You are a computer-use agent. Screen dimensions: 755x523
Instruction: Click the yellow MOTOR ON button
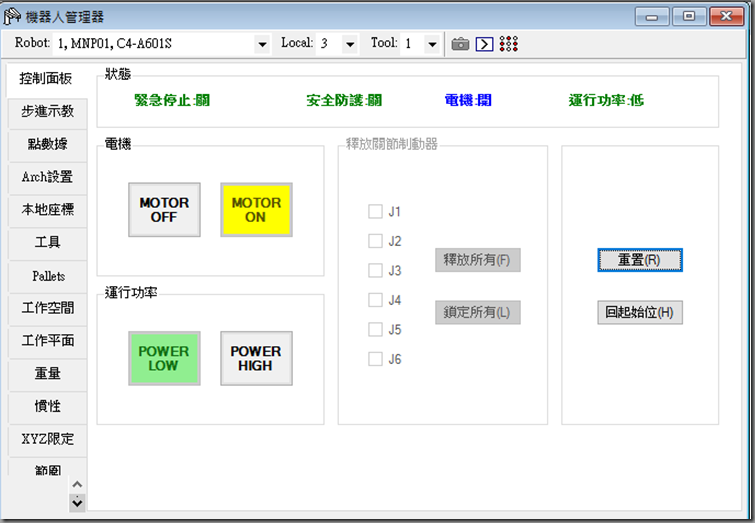(x=256, y=209)
